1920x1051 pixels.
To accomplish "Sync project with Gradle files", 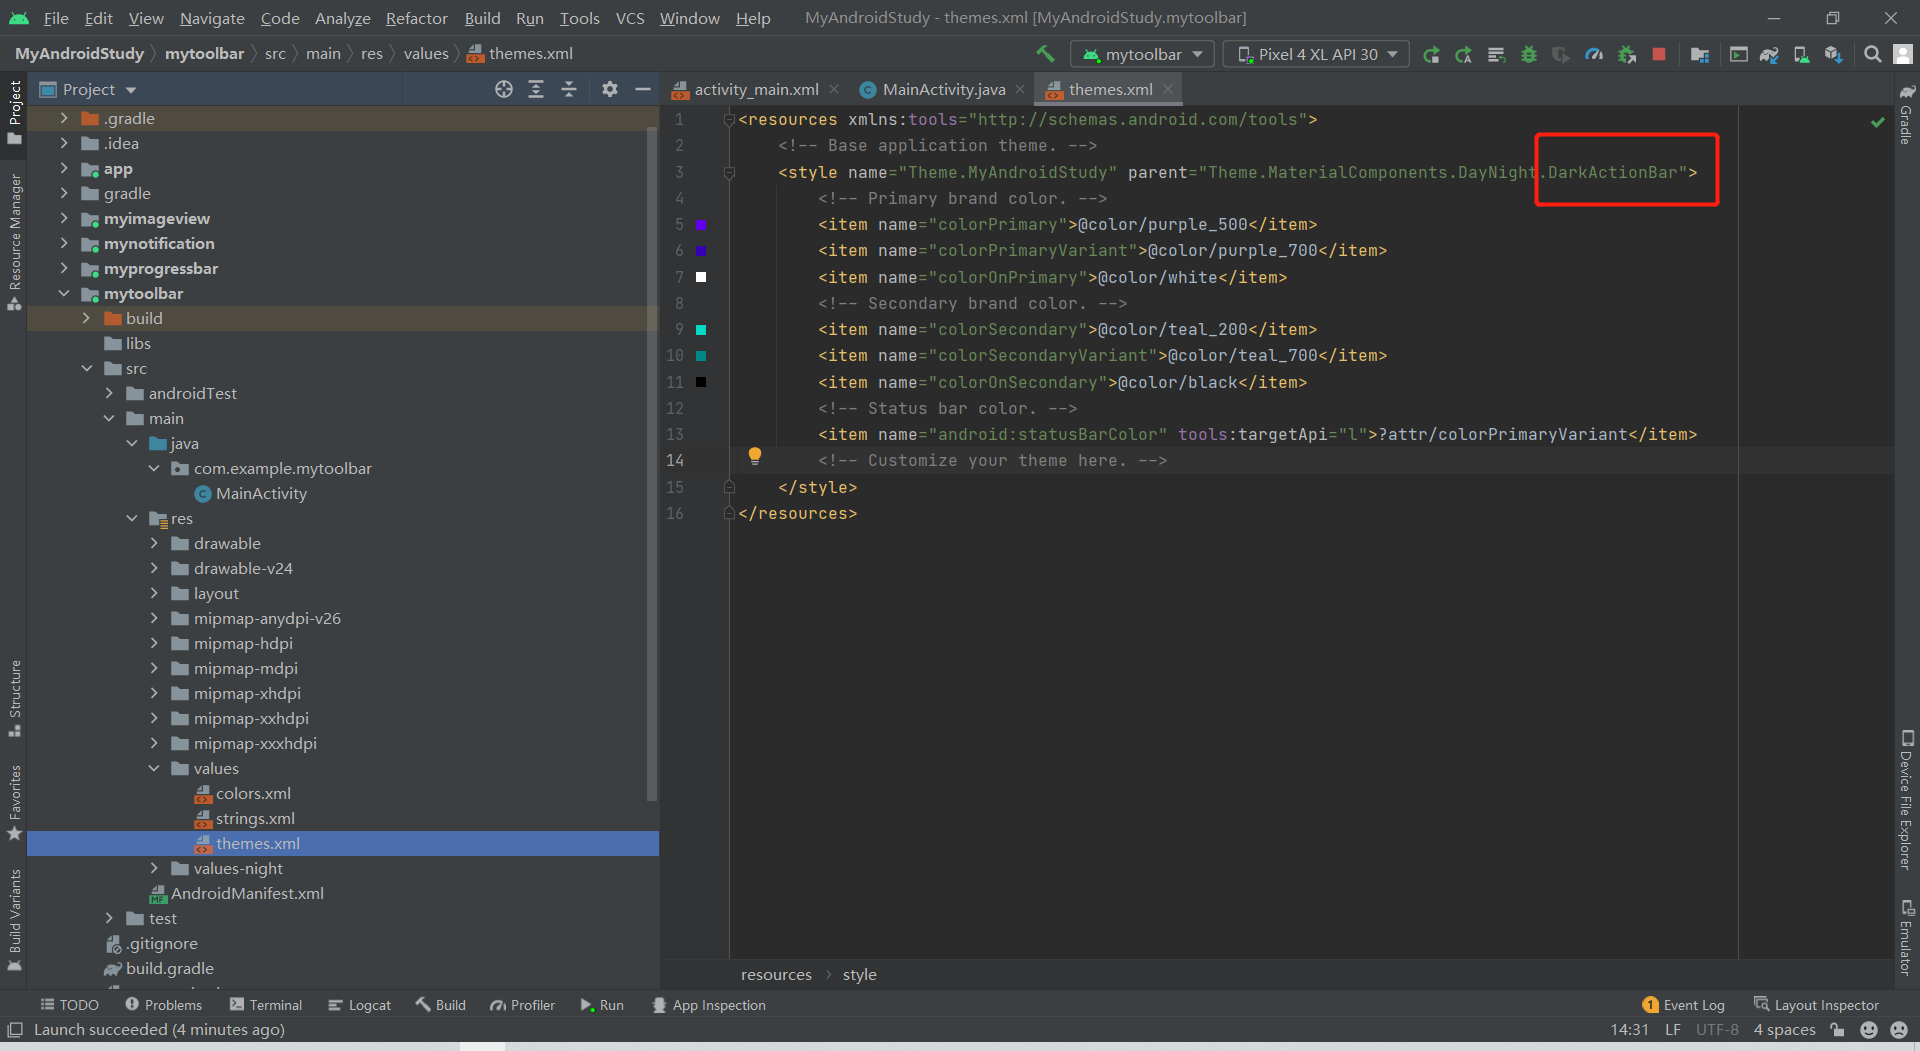I will (x=1769, y=53).
